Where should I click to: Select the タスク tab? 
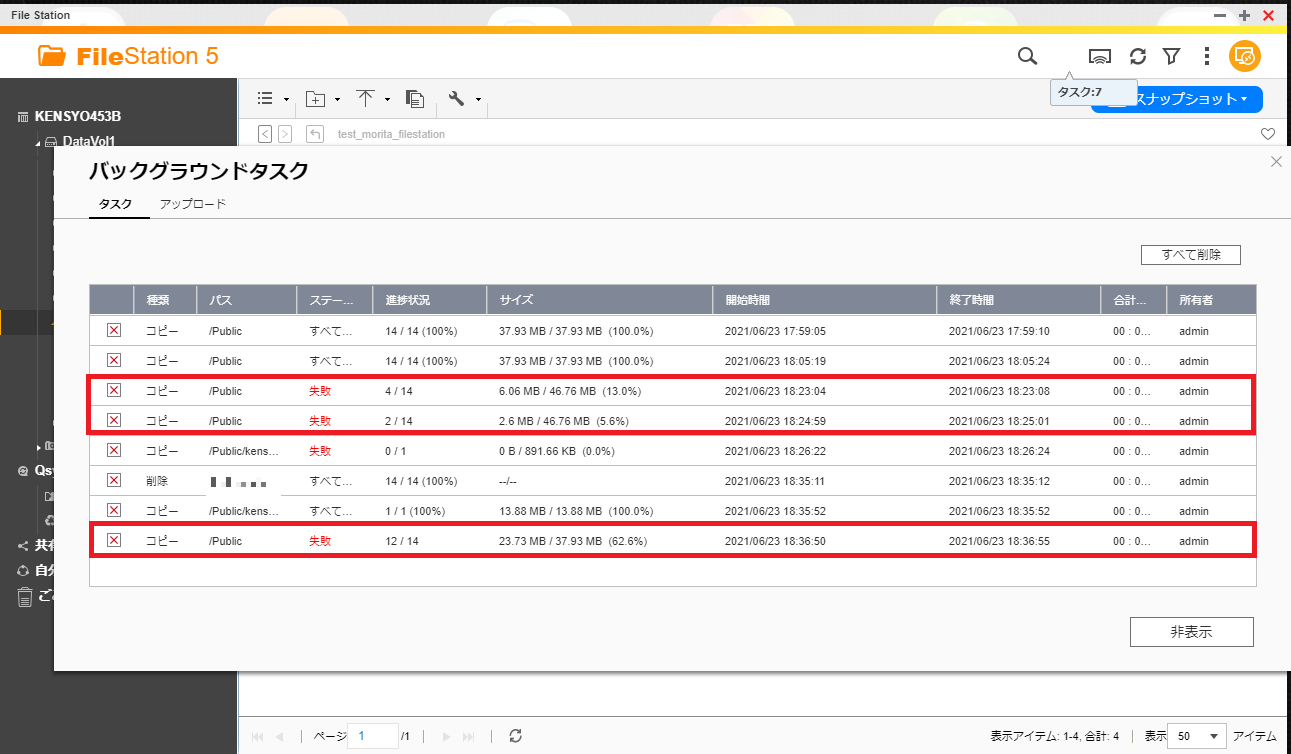click(x=115, y=204)
